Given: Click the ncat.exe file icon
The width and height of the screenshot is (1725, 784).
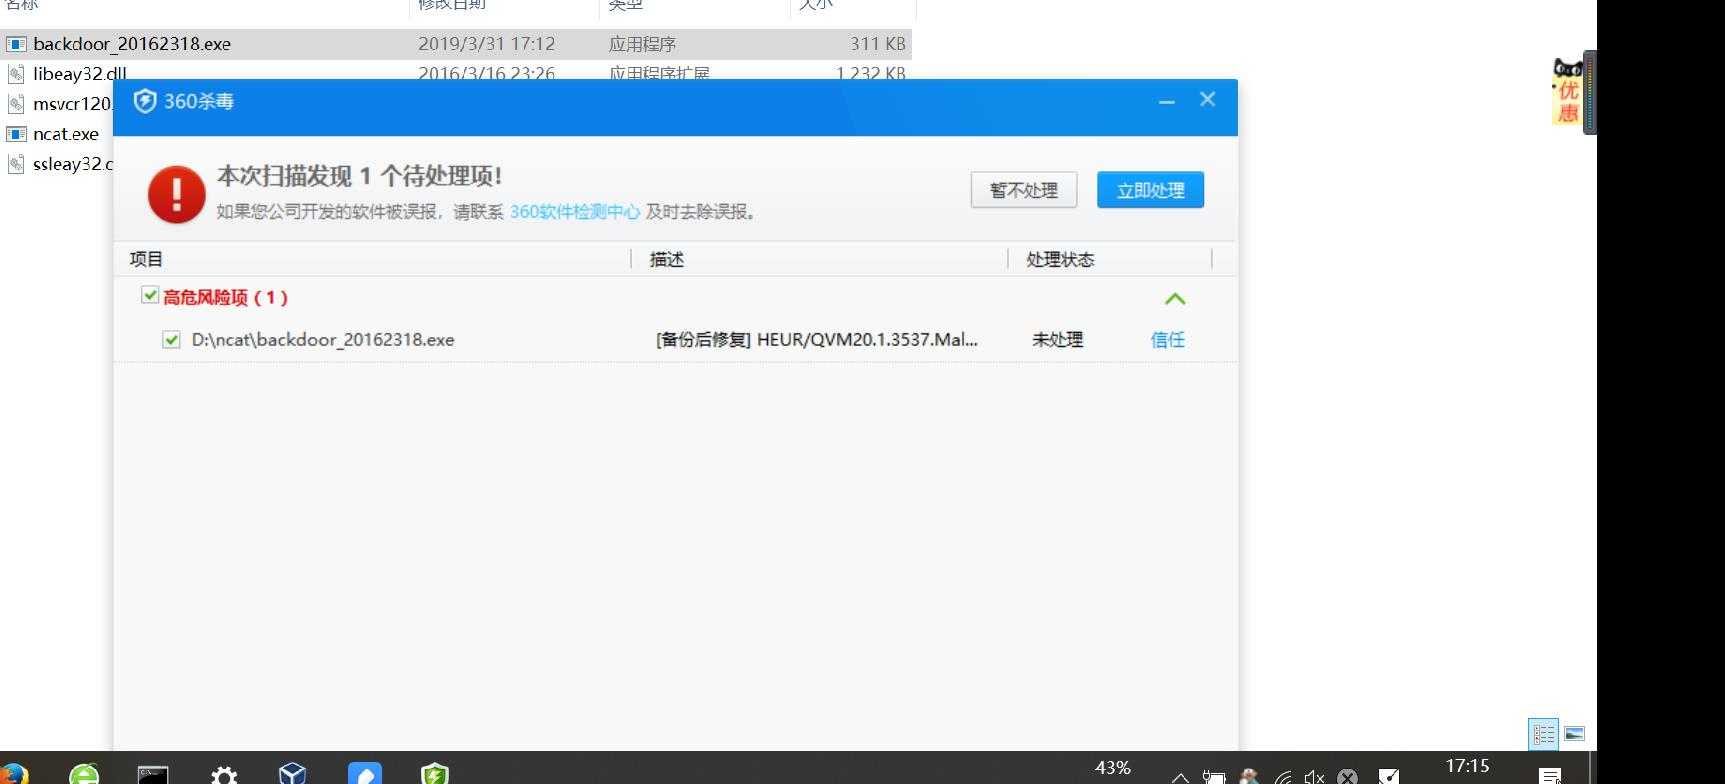Looking at the screenshot, I should (x=16, y=134).
